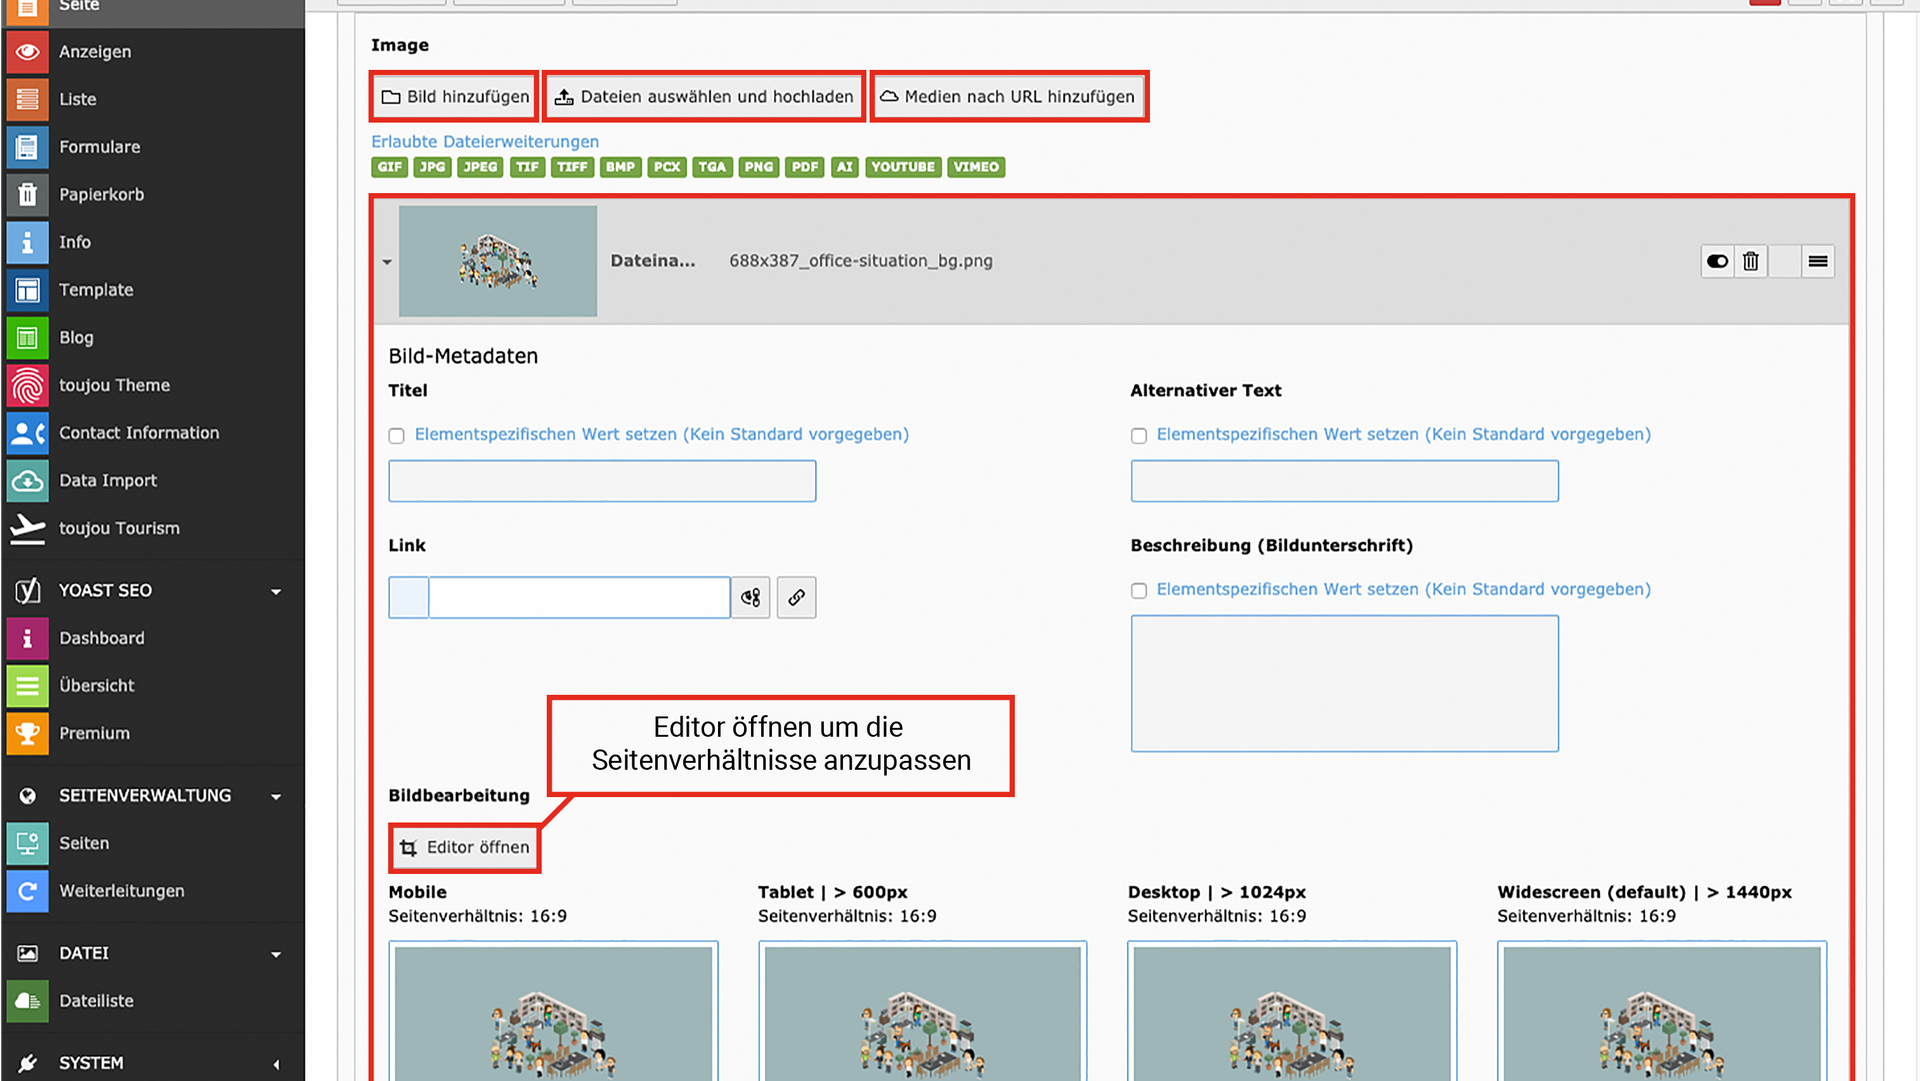The image size is (1920, 1081).
Task: Enable element-specific value checkbox for Titel
Action: pos(397,435)
